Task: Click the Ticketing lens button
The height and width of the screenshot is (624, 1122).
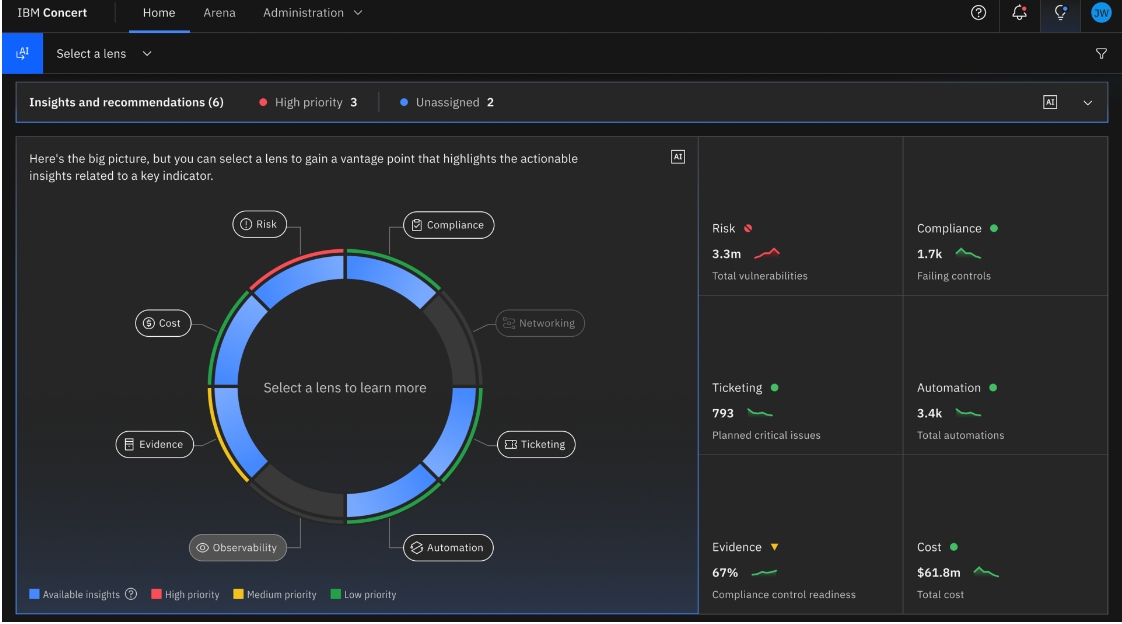Action: point(536,445)
